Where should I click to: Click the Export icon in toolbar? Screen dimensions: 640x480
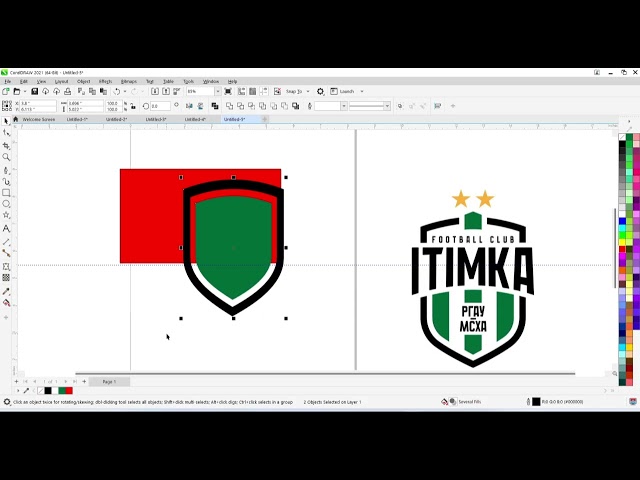coord(166,91)
